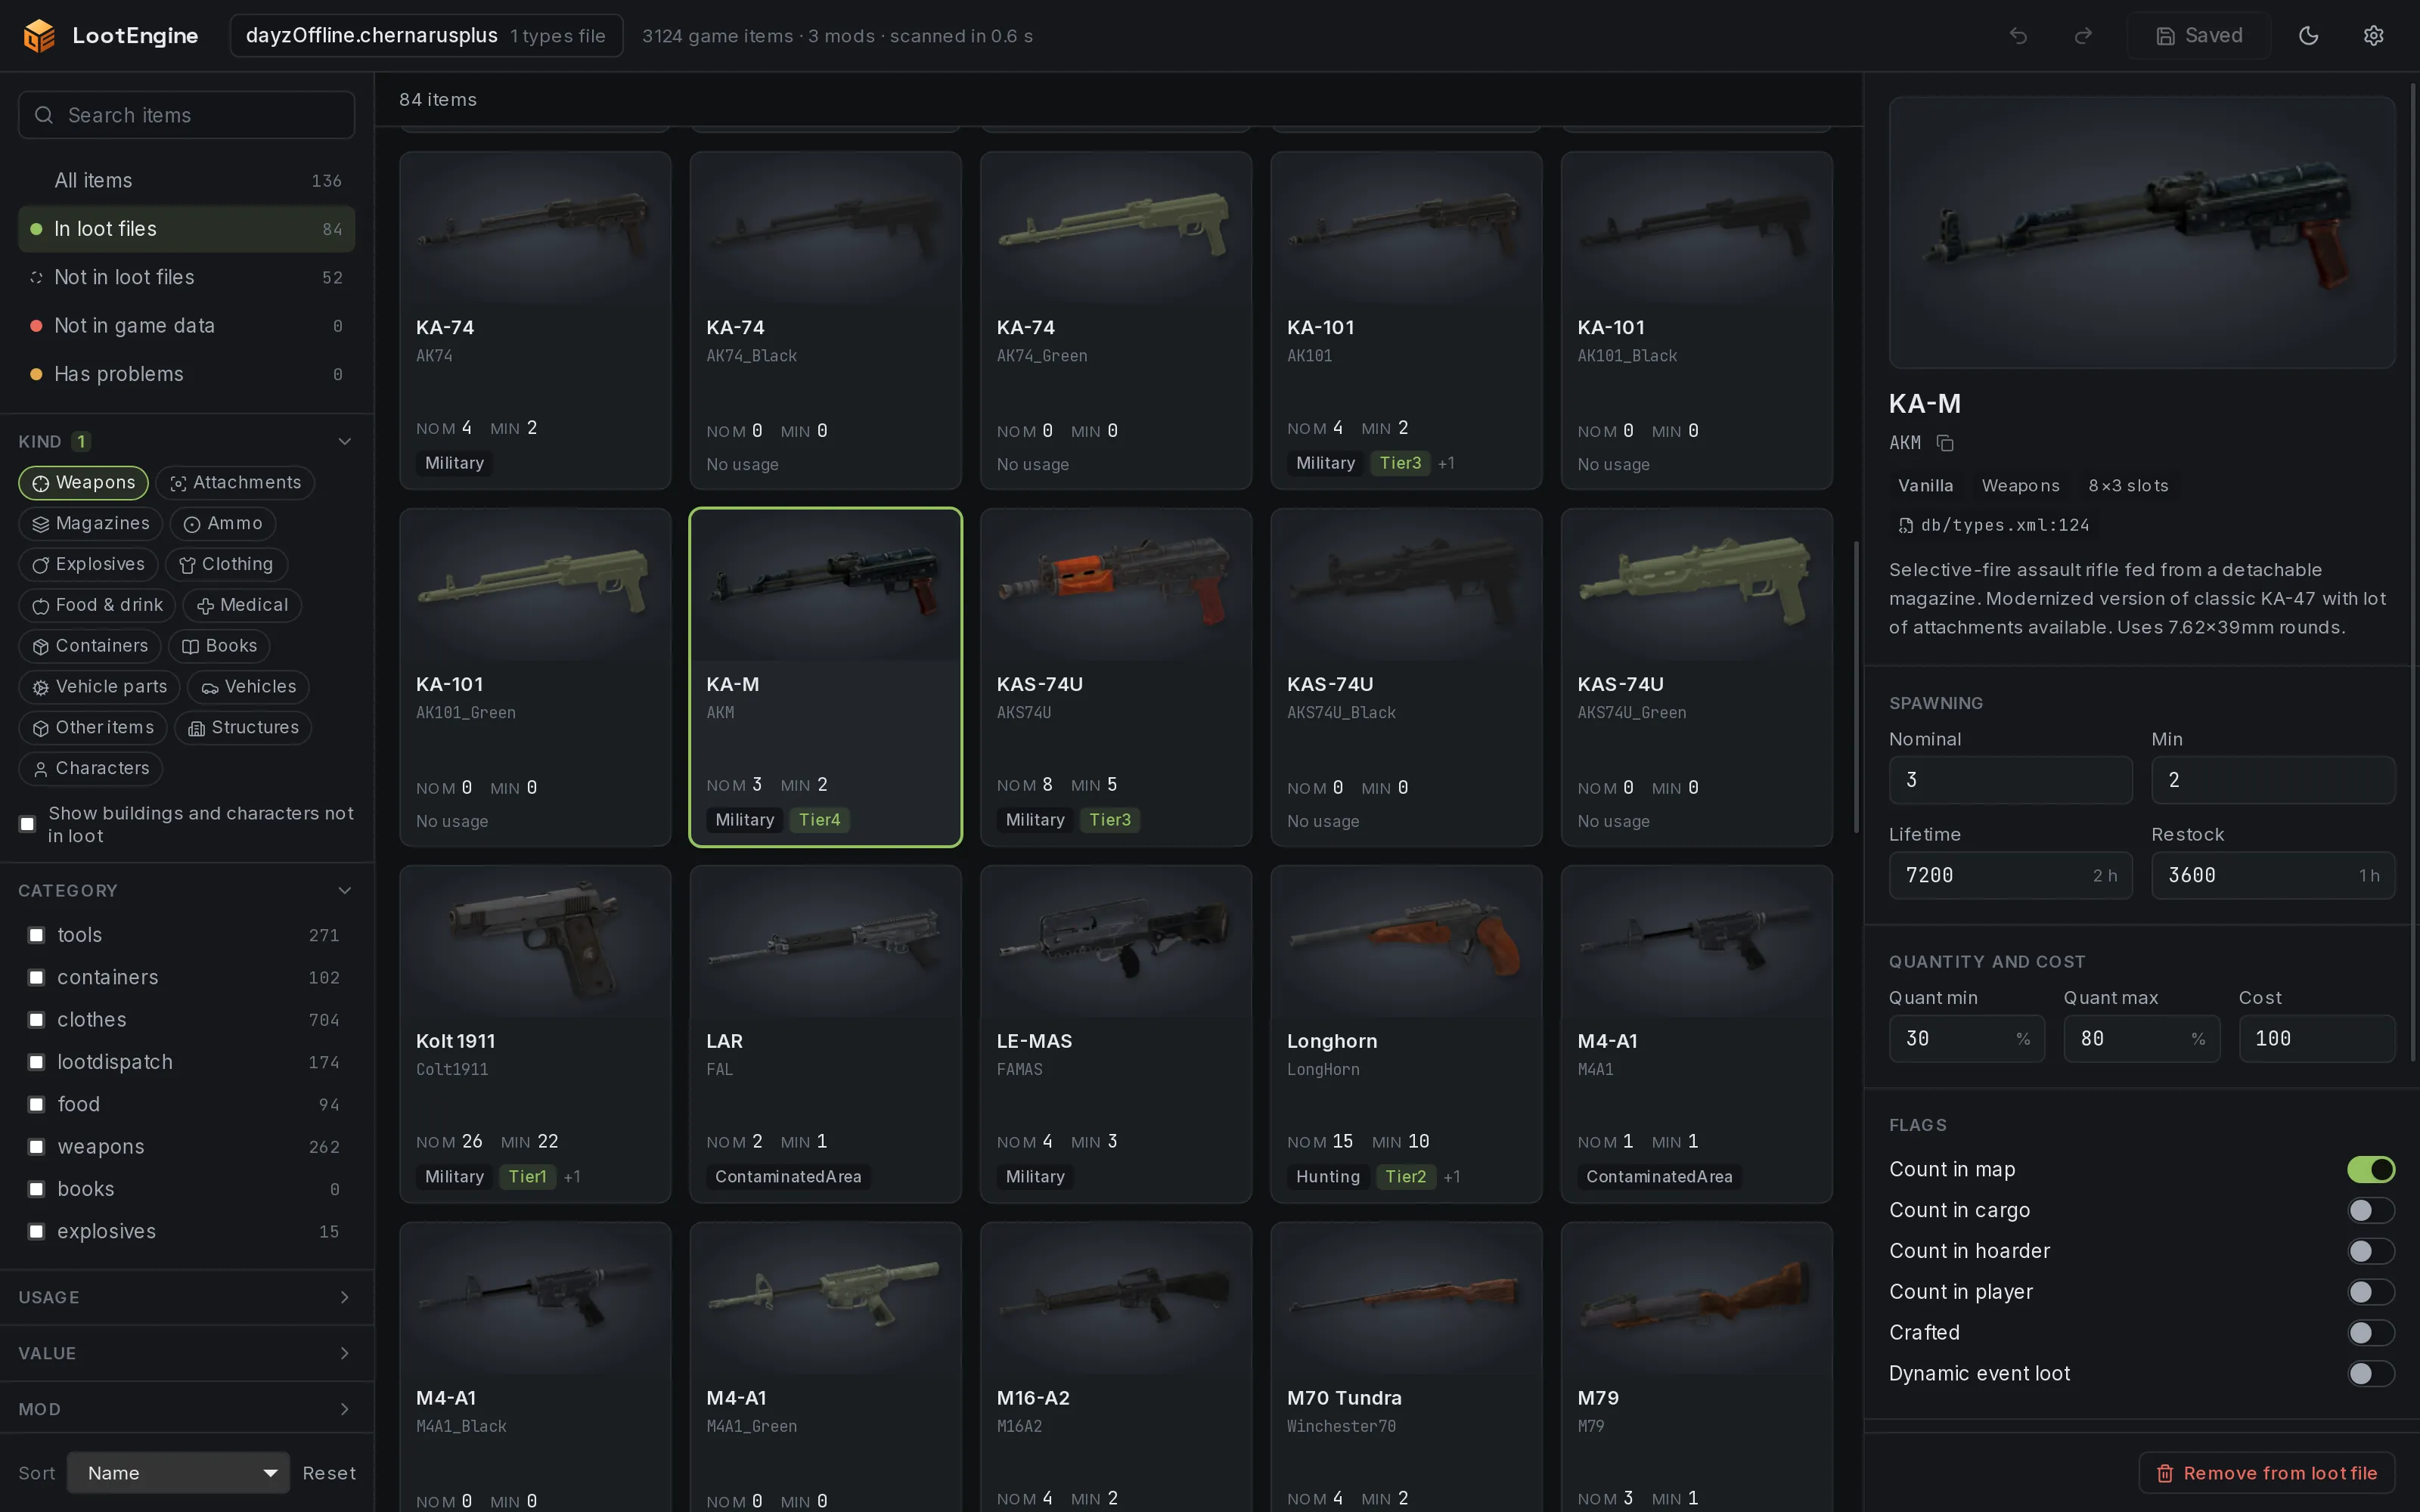Click the Nominal value field
This screenshot has height=1512, width=2420.
[x=2010, y=781]
